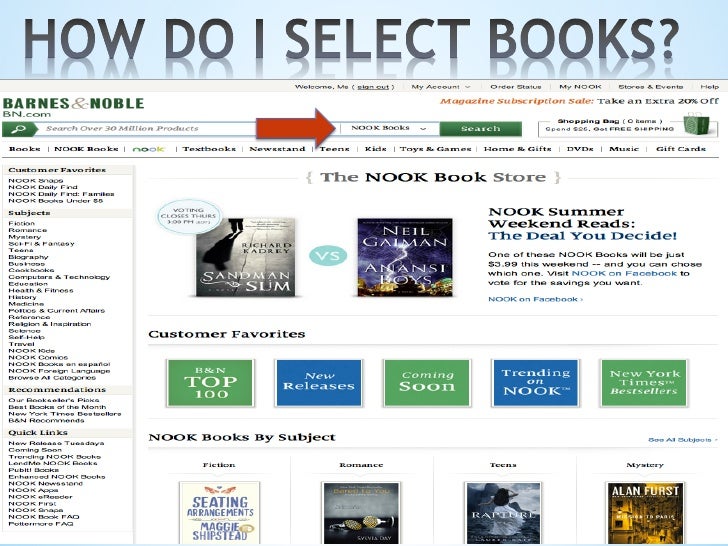The width and height of the screenshot is (728, 546).
Task: Open the green shopping bag icon
Action: 697,124
